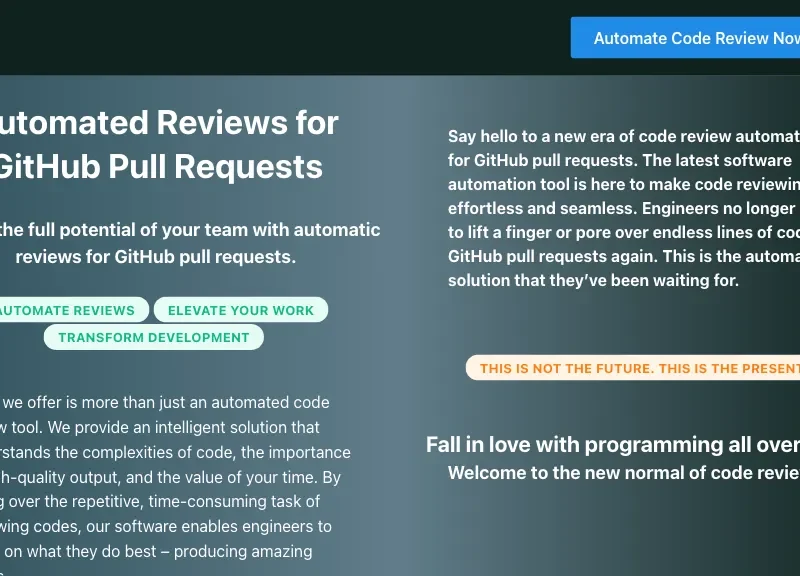
Task: Click 'to lift a finger or pore over' line
Action: 623,232
